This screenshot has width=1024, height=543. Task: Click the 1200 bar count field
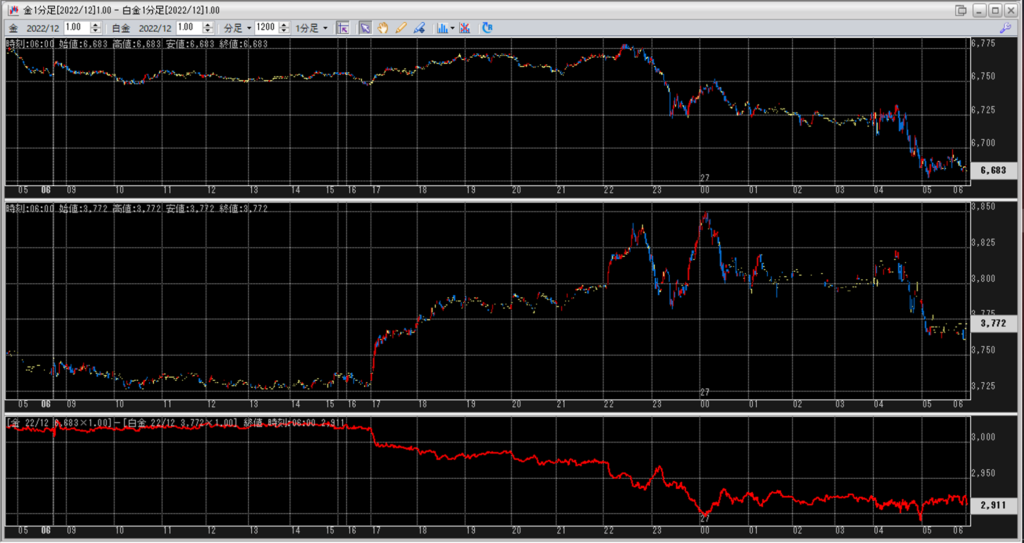coord(265,28)
